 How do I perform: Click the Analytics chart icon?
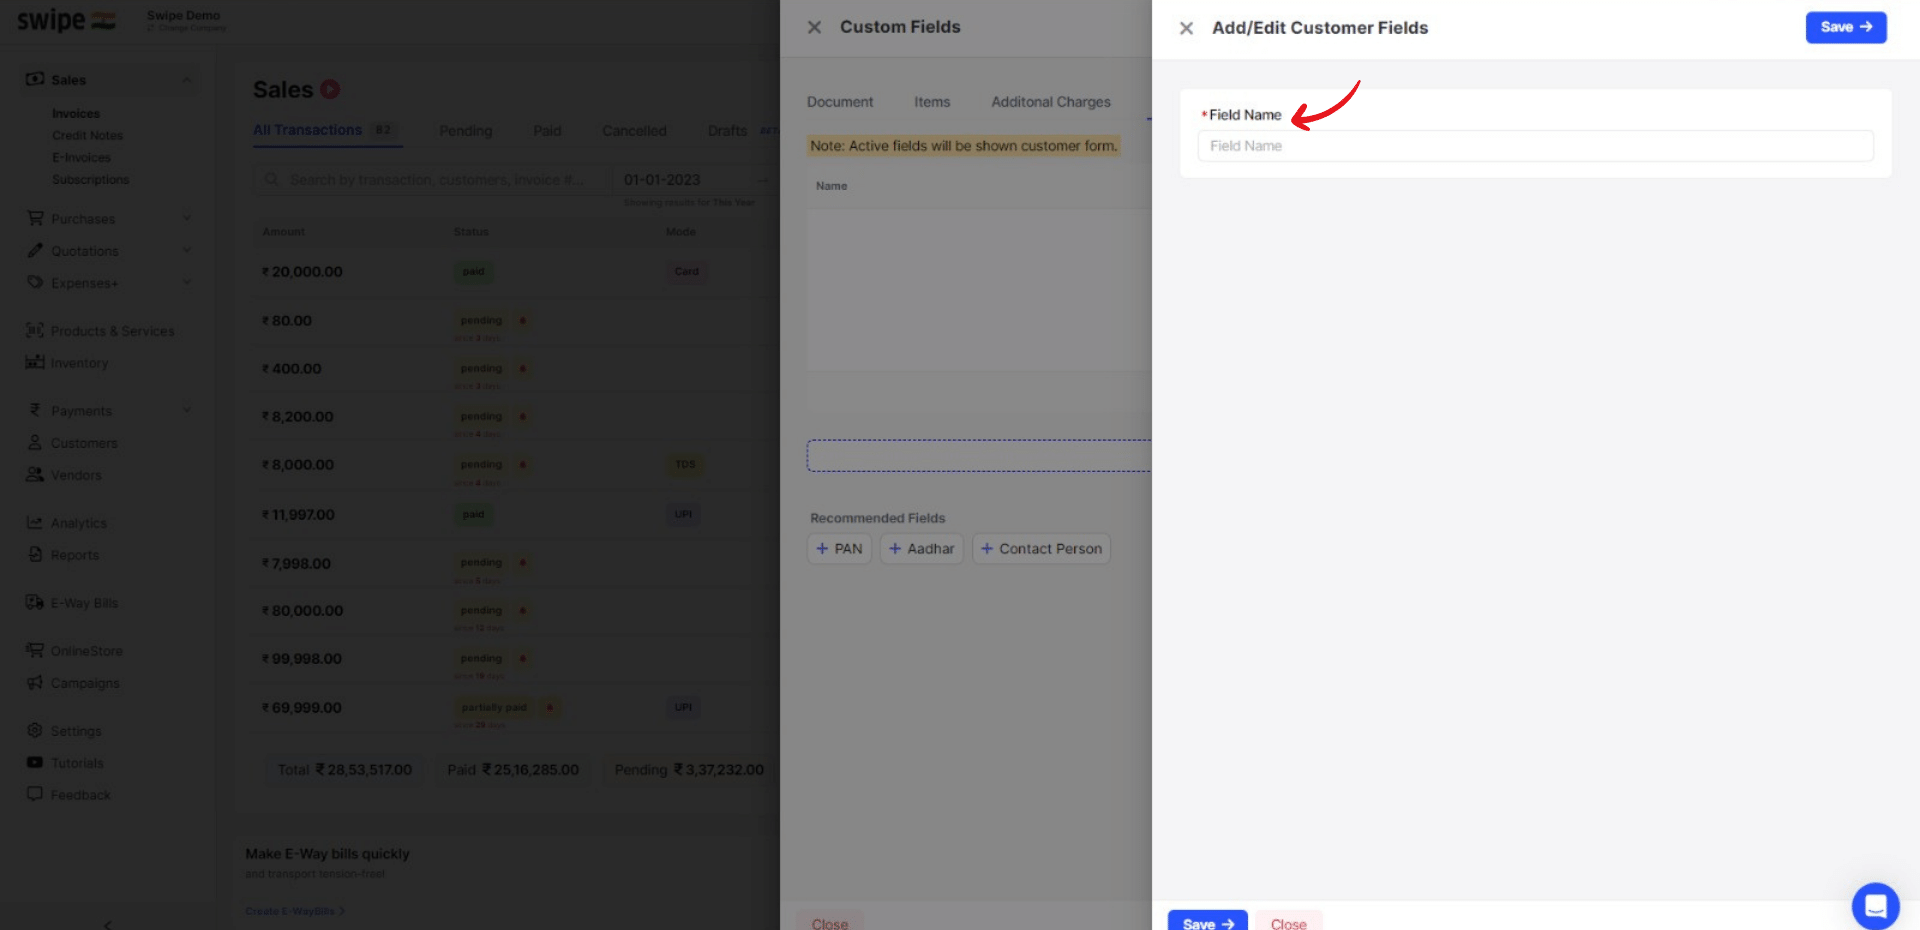tap(35, 522)
